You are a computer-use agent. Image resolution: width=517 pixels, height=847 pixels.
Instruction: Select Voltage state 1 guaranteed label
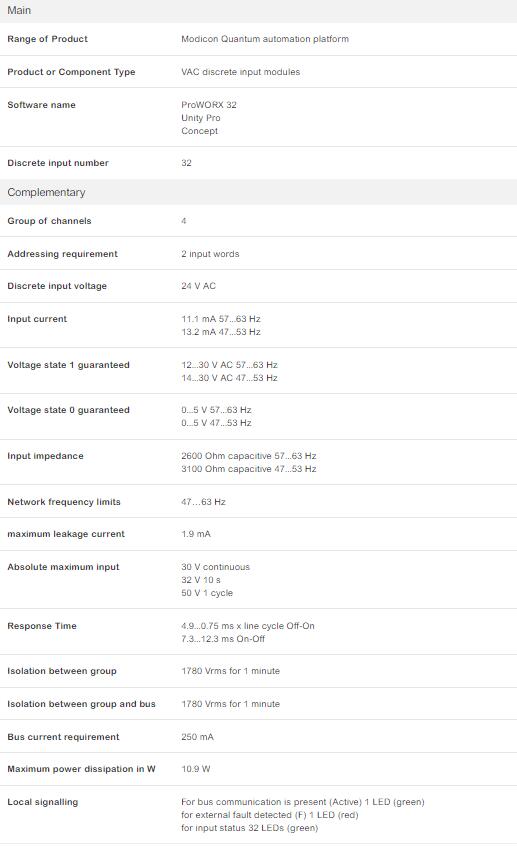pyautogui.click(x=69, y=365)
